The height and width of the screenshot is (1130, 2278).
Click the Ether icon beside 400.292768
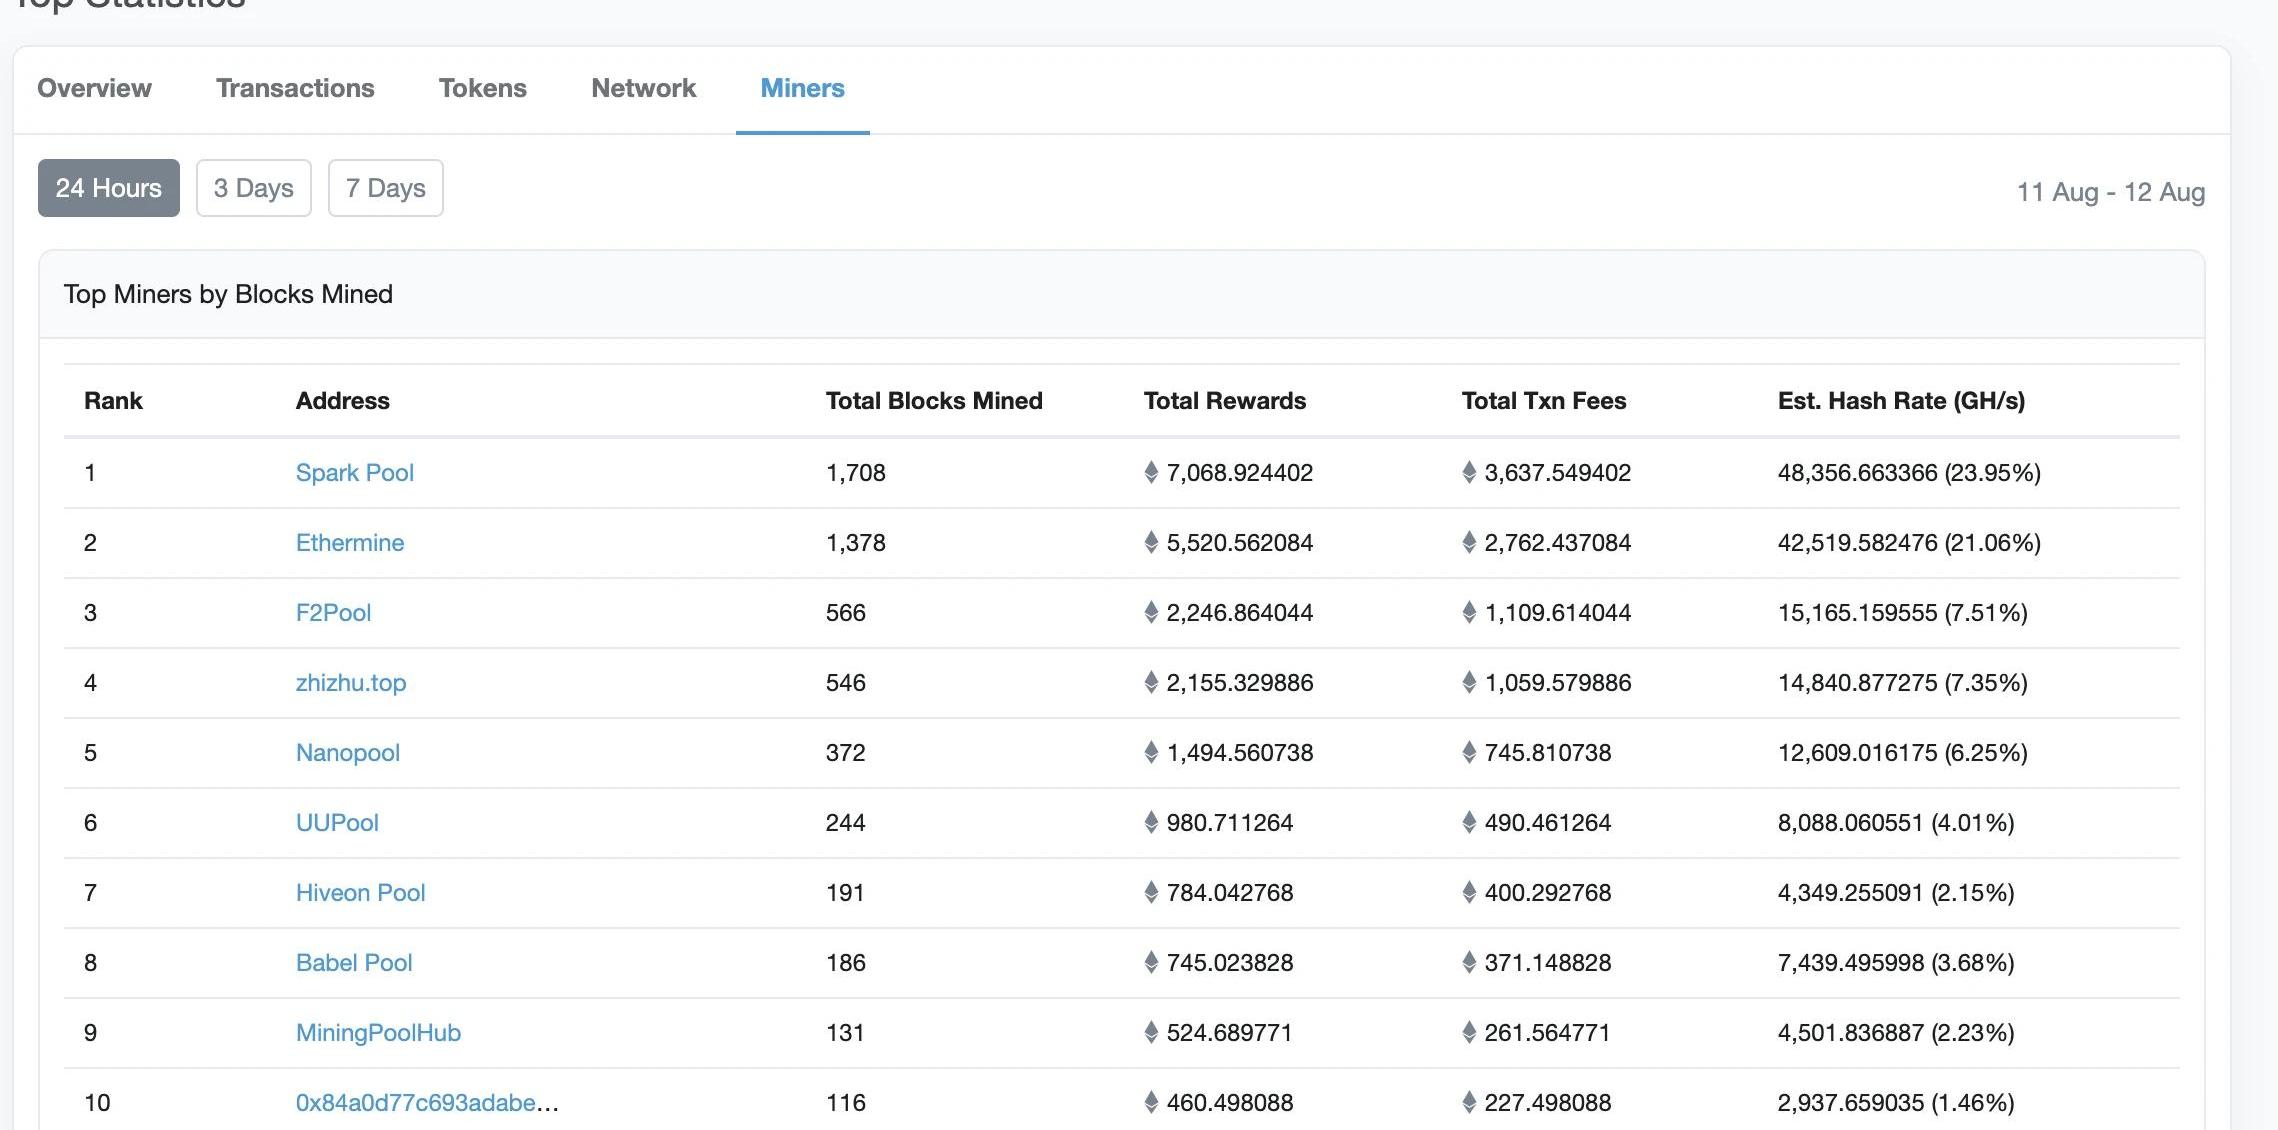(1469, 892)
